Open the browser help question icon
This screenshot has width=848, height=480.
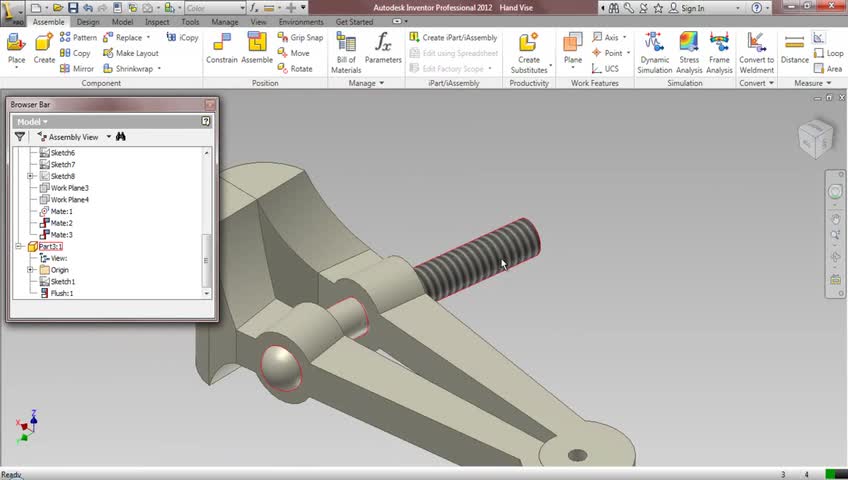click(206, 121)
